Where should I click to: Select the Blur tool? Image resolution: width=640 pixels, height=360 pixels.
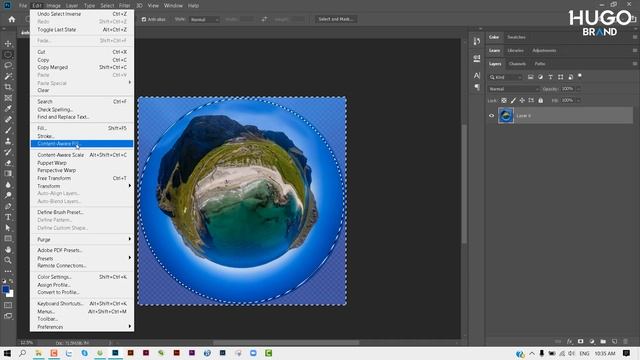[x=8, y=184]
